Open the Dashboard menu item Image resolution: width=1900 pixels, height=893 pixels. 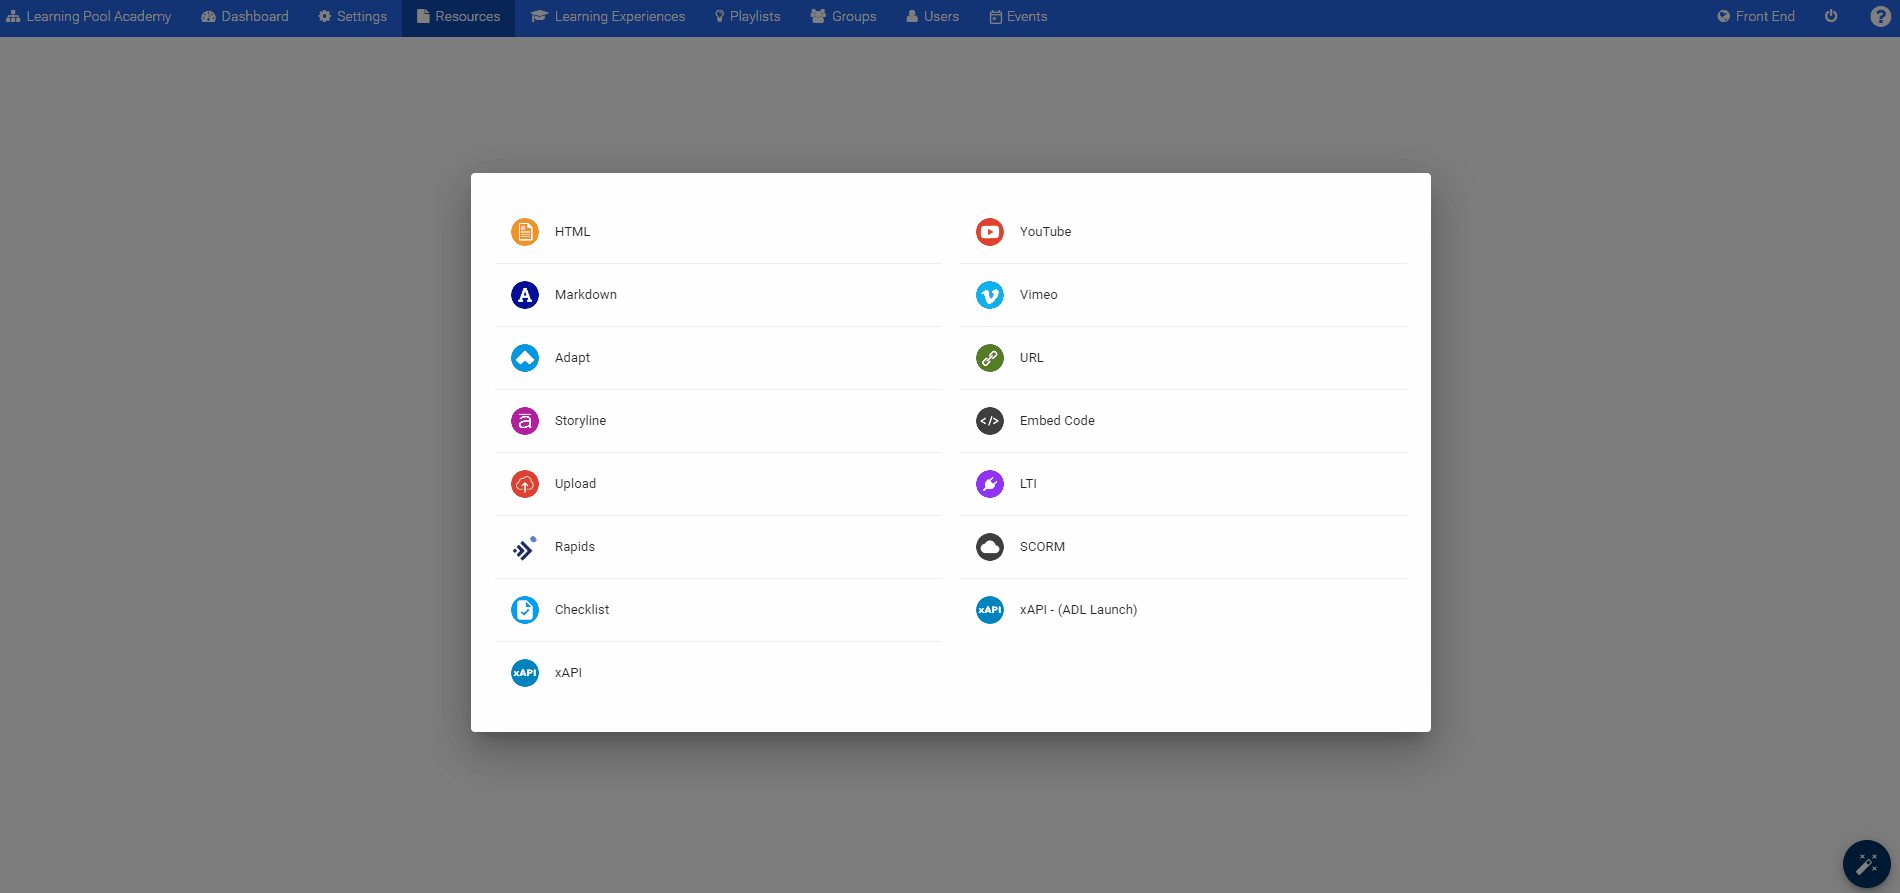click(245, 17)
